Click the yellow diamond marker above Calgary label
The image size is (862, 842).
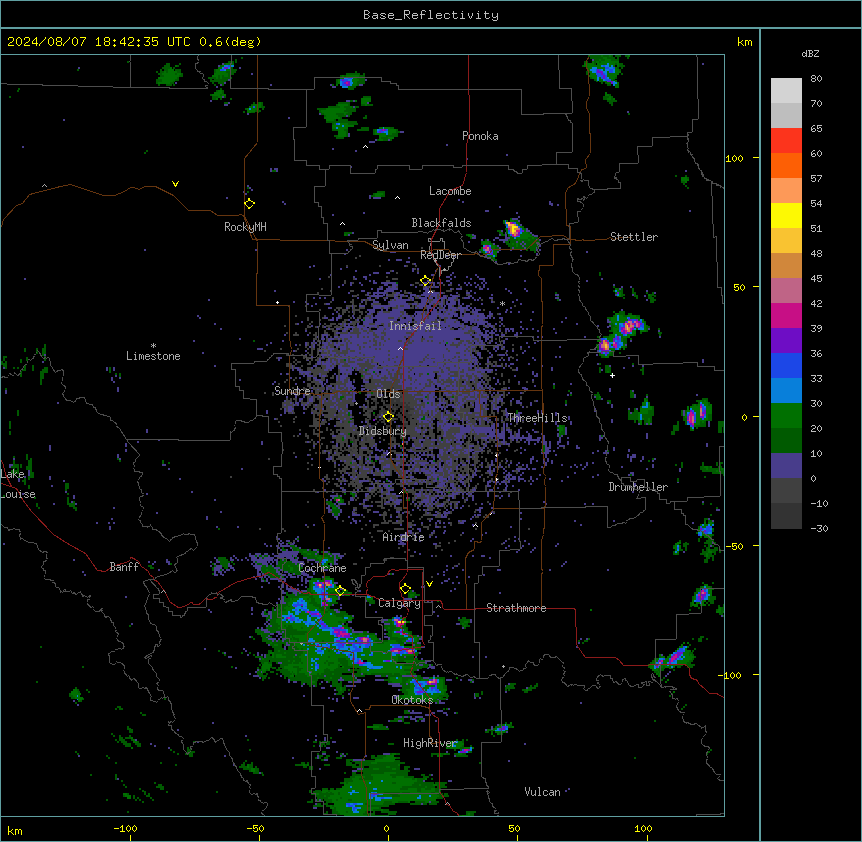pyautogui.click(x=405, y=589)
